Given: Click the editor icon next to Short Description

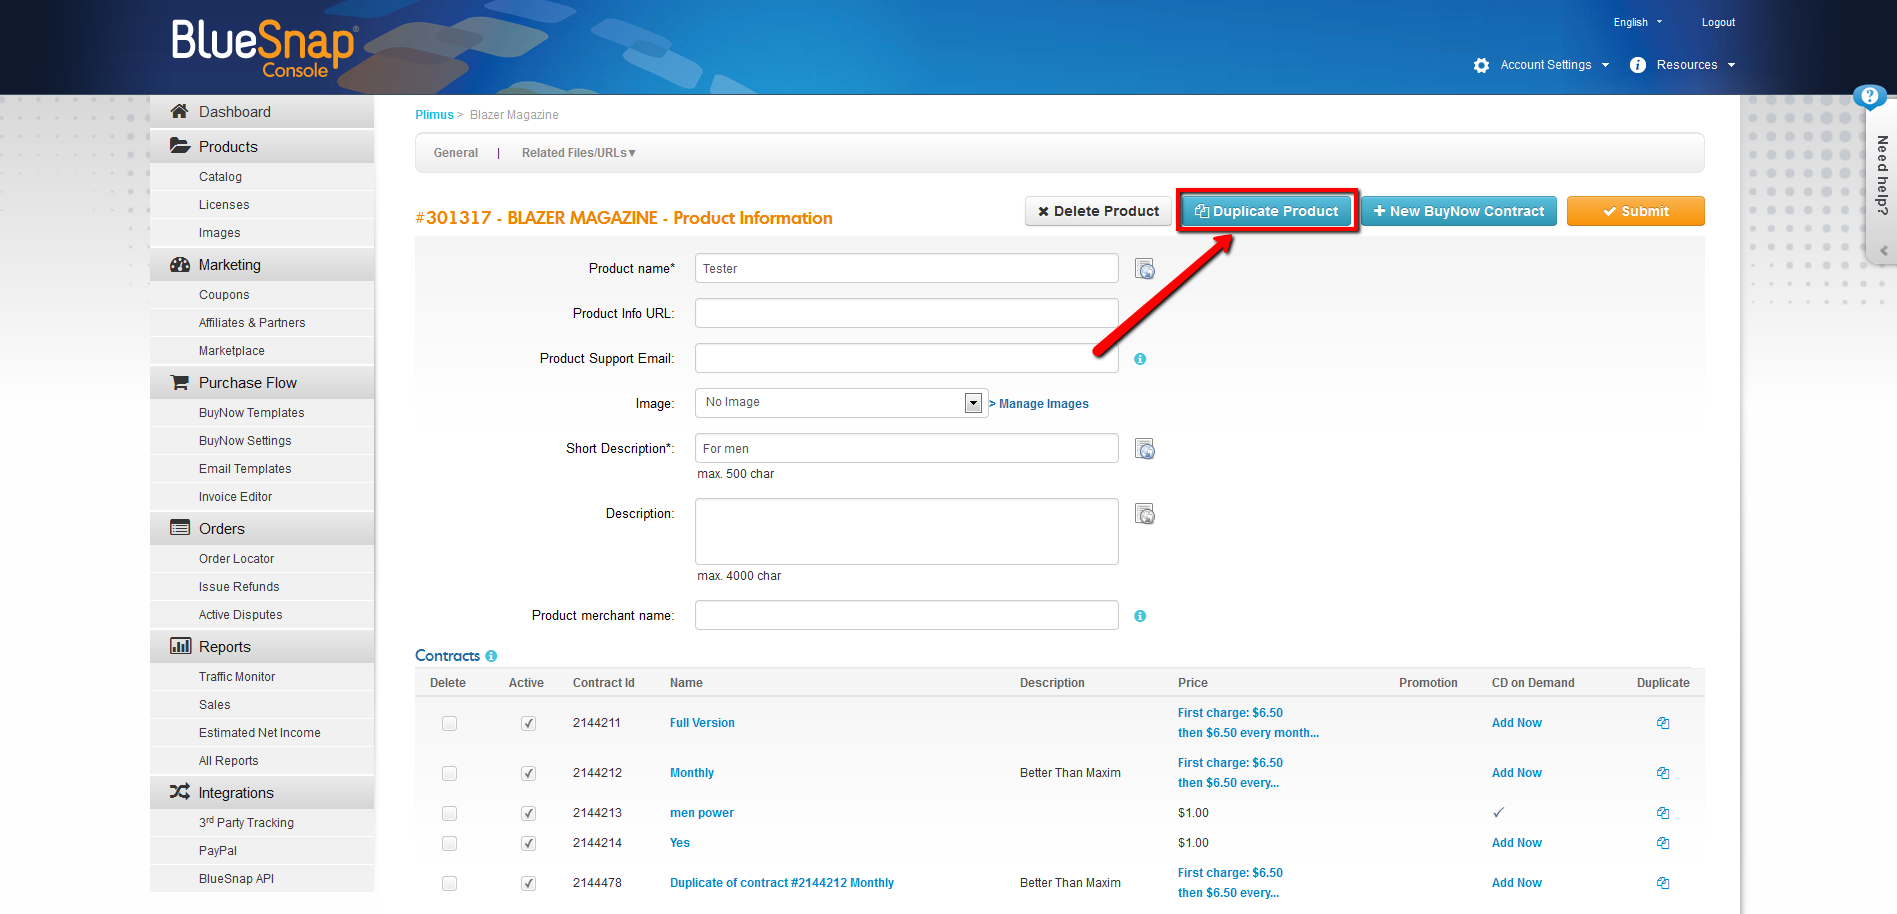Looking at the screenshot, I should click(1144, 449).
